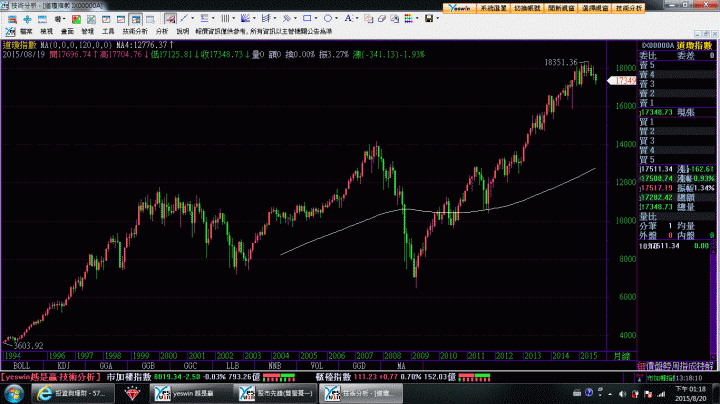Expand dropdown arrow beside fan lines tool
The height and width of the screenshot is (404, 720).
(254, 18)
